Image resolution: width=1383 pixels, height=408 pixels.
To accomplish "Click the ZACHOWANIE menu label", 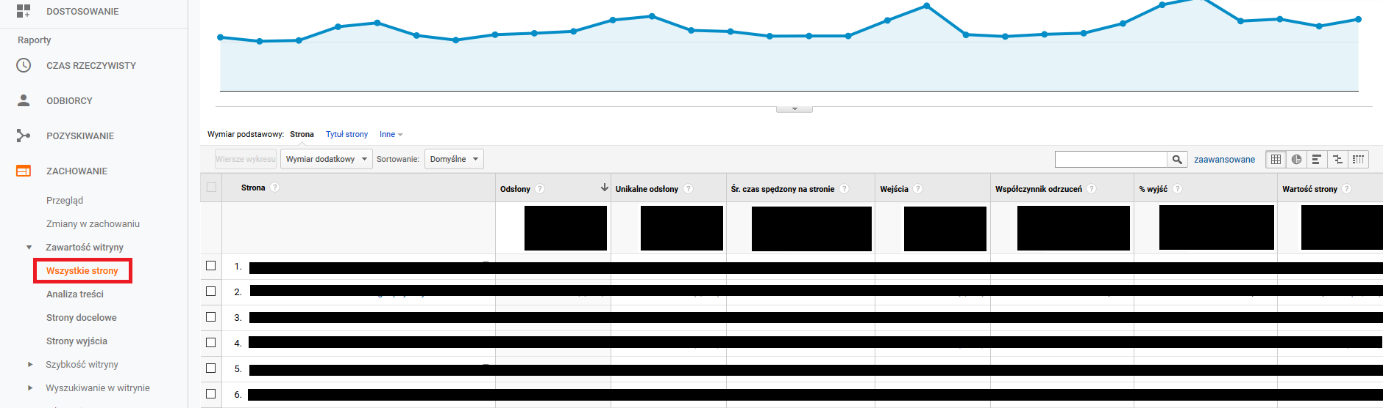I will pos(77,171).
